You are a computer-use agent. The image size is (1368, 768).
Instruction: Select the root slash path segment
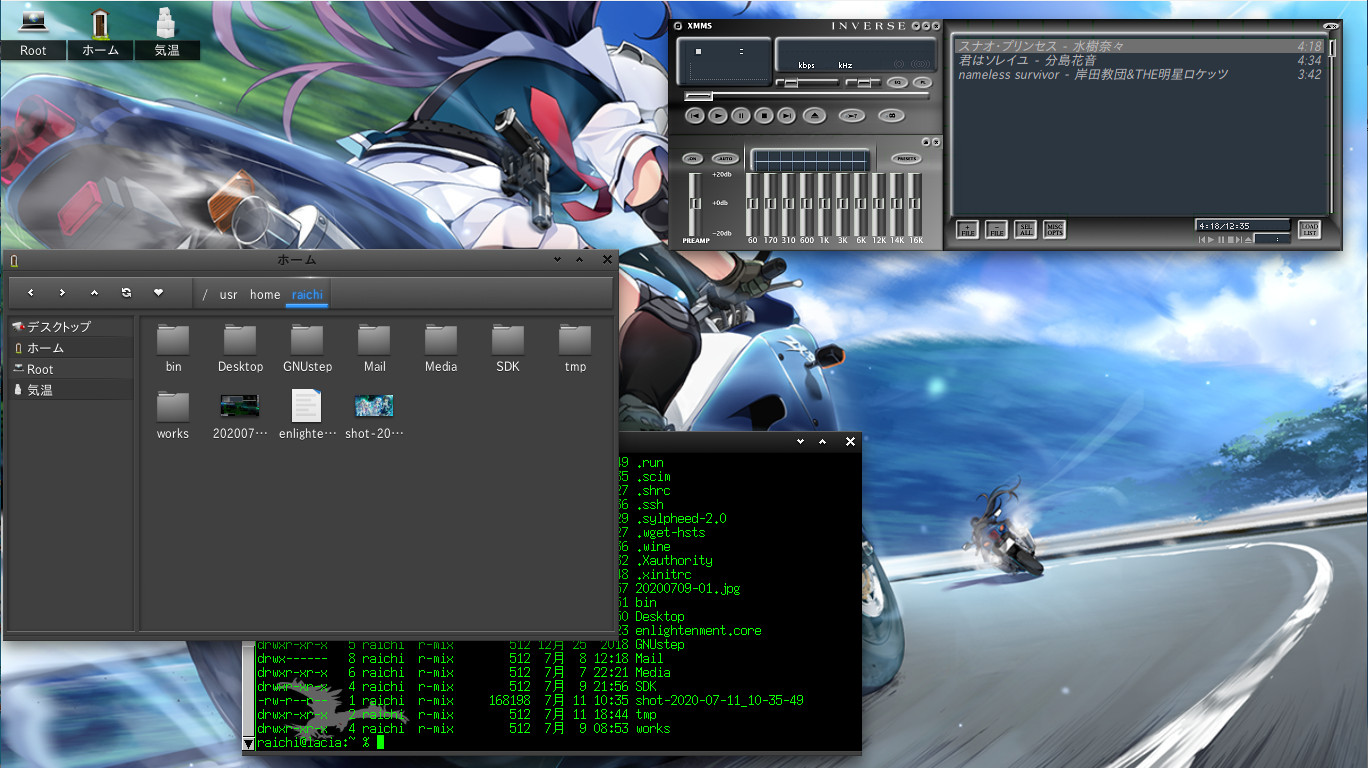pyautogui.click(x=205, y=295)
